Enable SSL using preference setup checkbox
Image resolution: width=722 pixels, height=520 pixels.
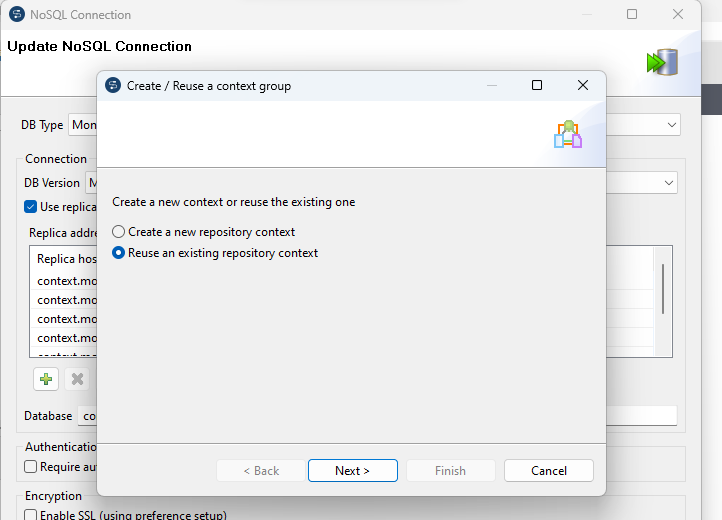click(x=32, y=515)
